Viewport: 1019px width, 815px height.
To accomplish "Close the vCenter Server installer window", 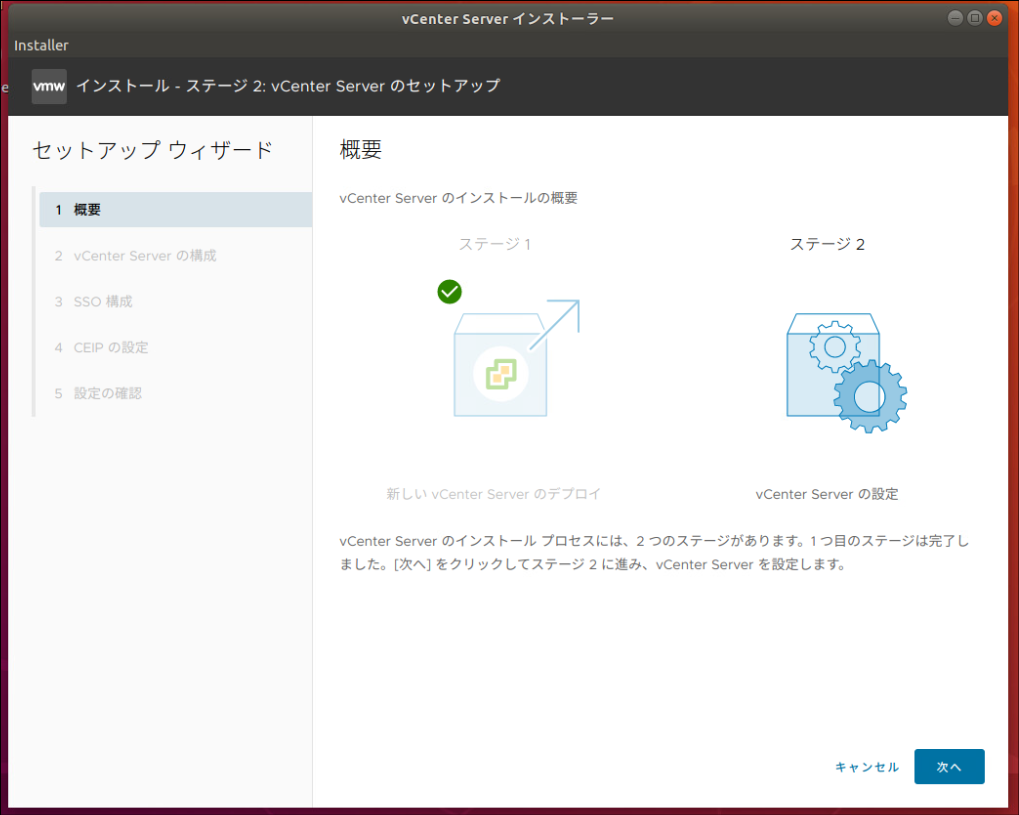I will [994, 18].
